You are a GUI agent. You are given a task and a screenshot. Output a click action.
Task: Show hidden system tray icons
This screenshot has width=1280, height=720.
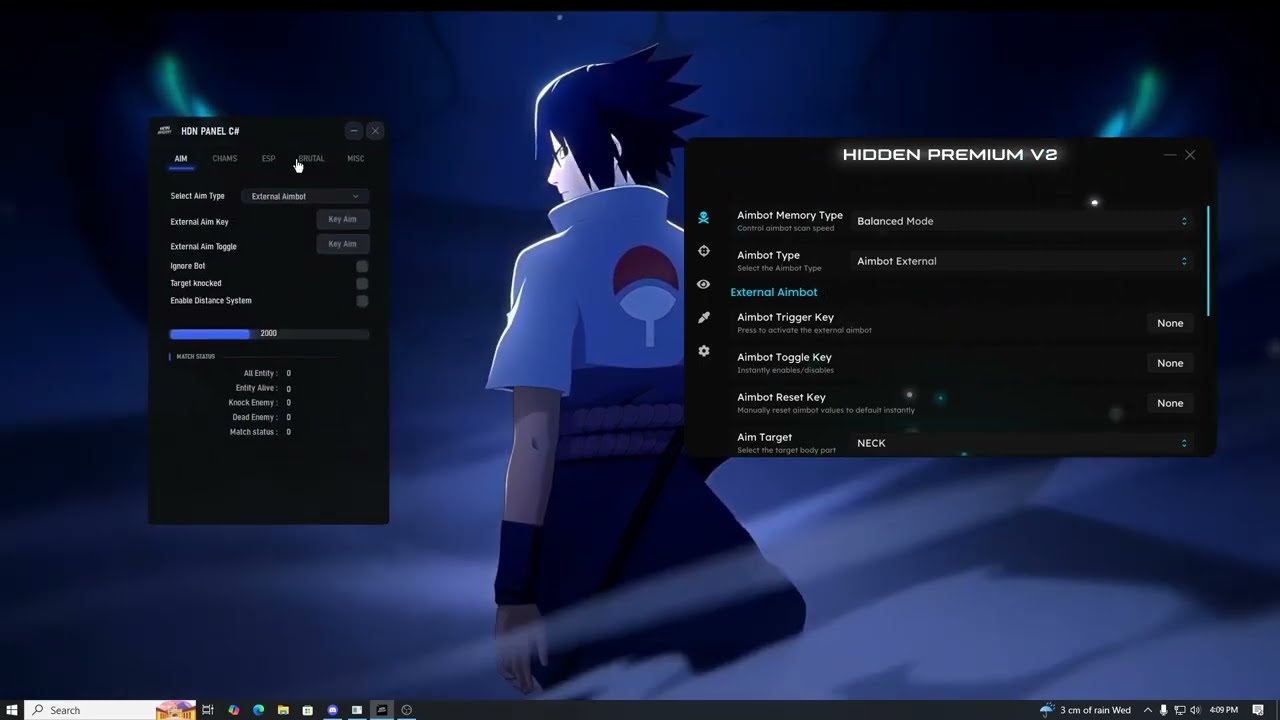pyautogui.click(x=1148, y=710)
